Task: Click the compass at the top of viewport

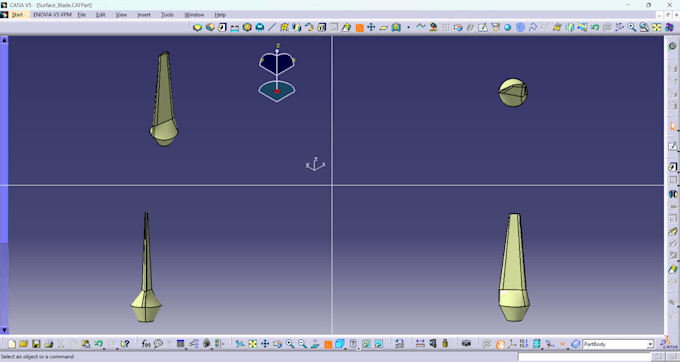Action: [x=277, y=73]
